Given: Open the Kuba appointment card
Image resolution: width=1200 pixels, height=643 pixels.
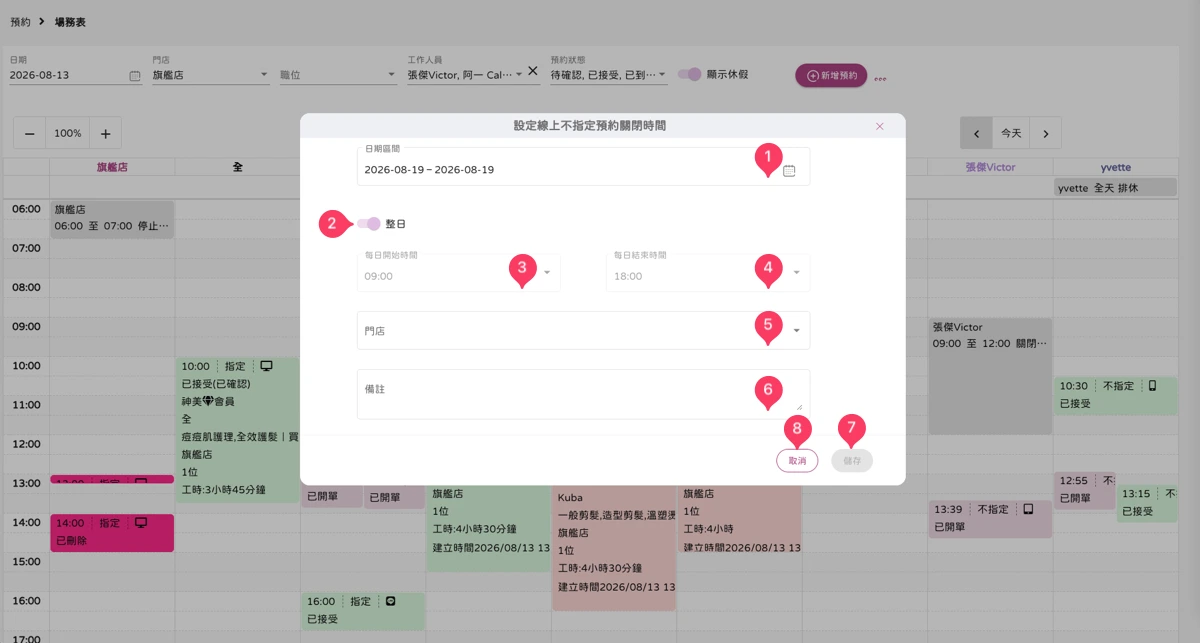Looking at the screenshot, I should (x=614, y=548).
